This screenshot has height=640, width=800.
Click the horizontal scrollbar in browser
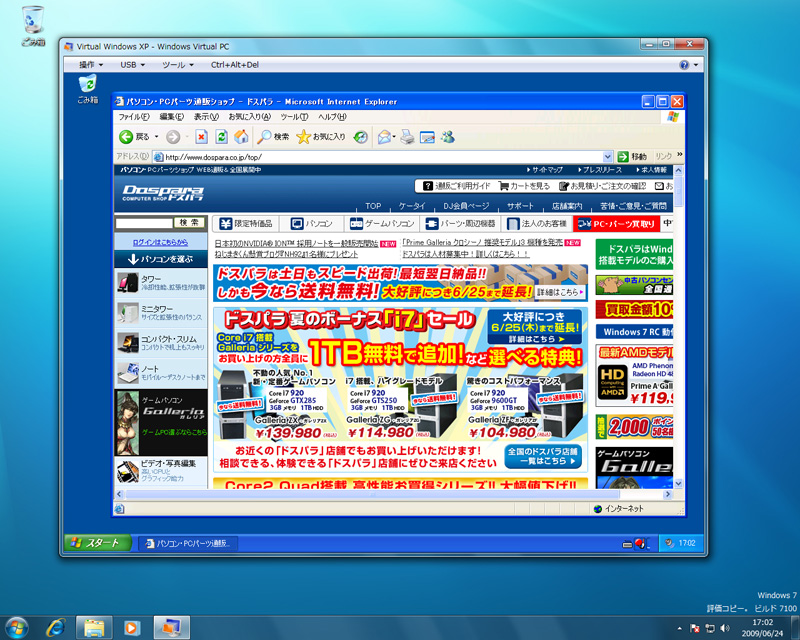click(x=400, y=495)
